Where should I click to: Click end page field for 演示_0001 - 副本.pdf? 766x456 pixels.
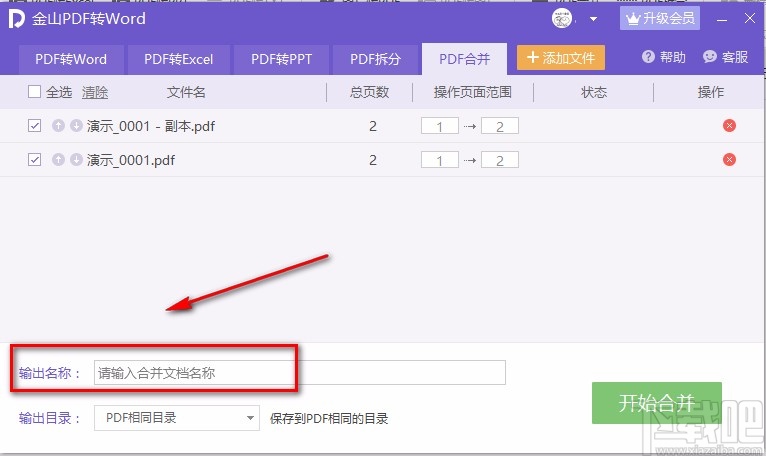pyautogui.click(x=500, y=126)
